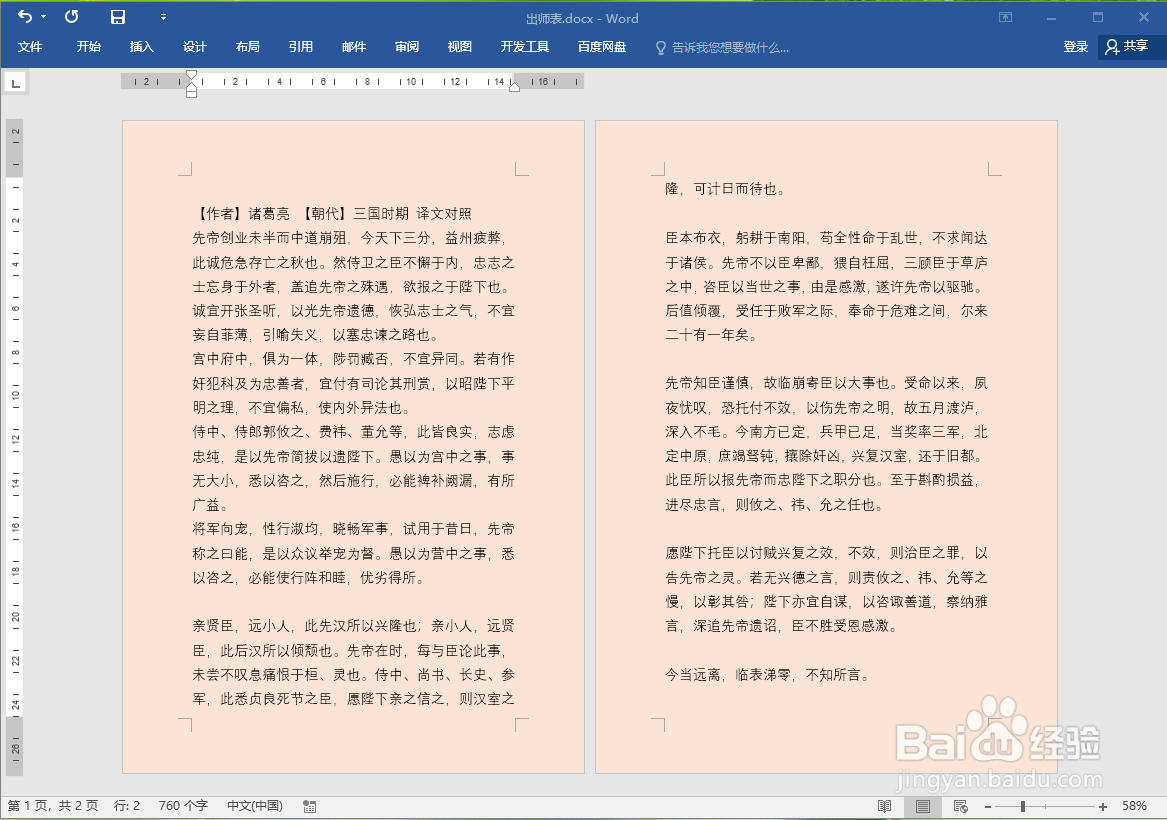
Task: Click the Undo icon
Action: tap(25, 17)
